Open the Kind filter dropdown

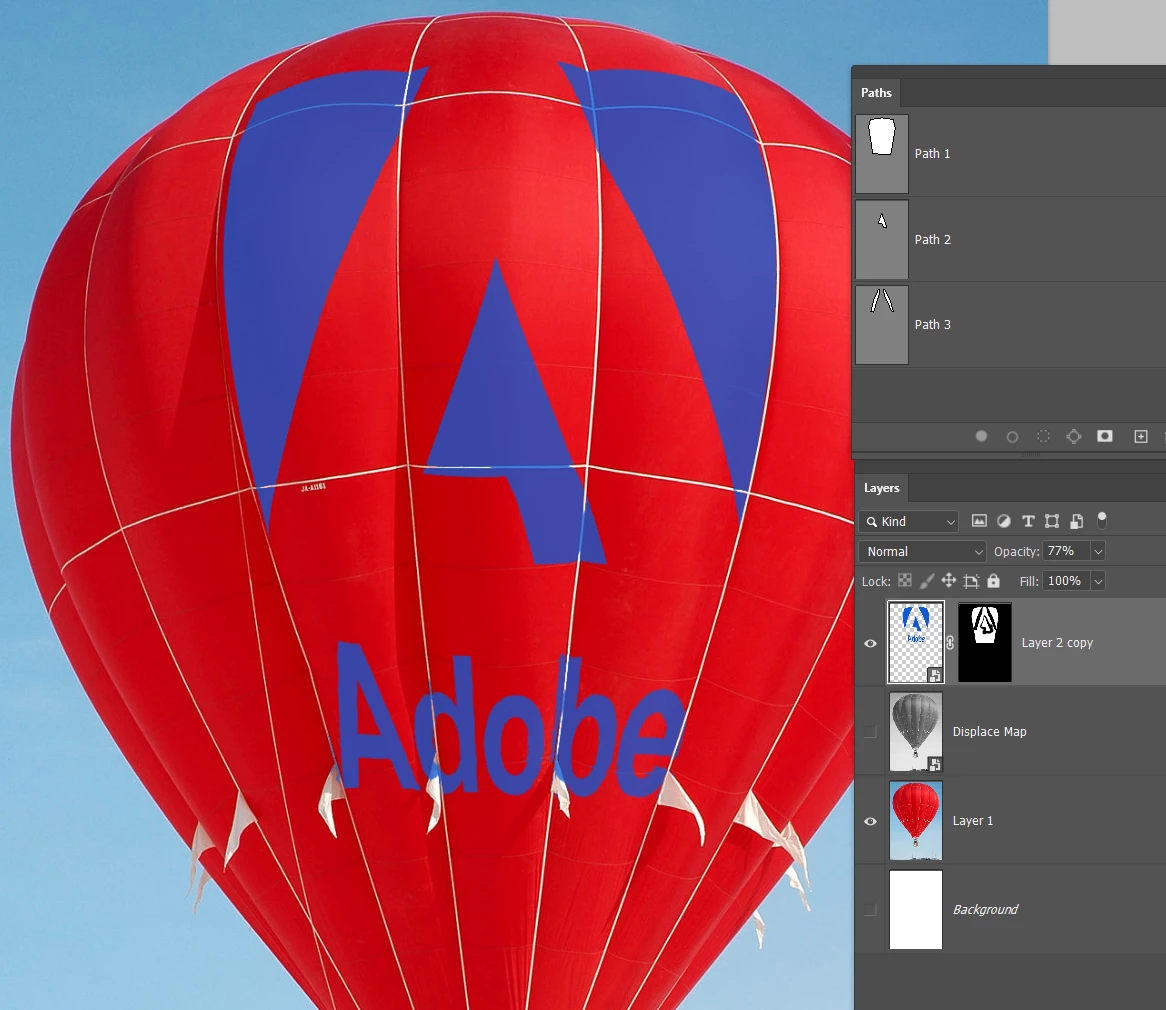click(x=908, y=521)
